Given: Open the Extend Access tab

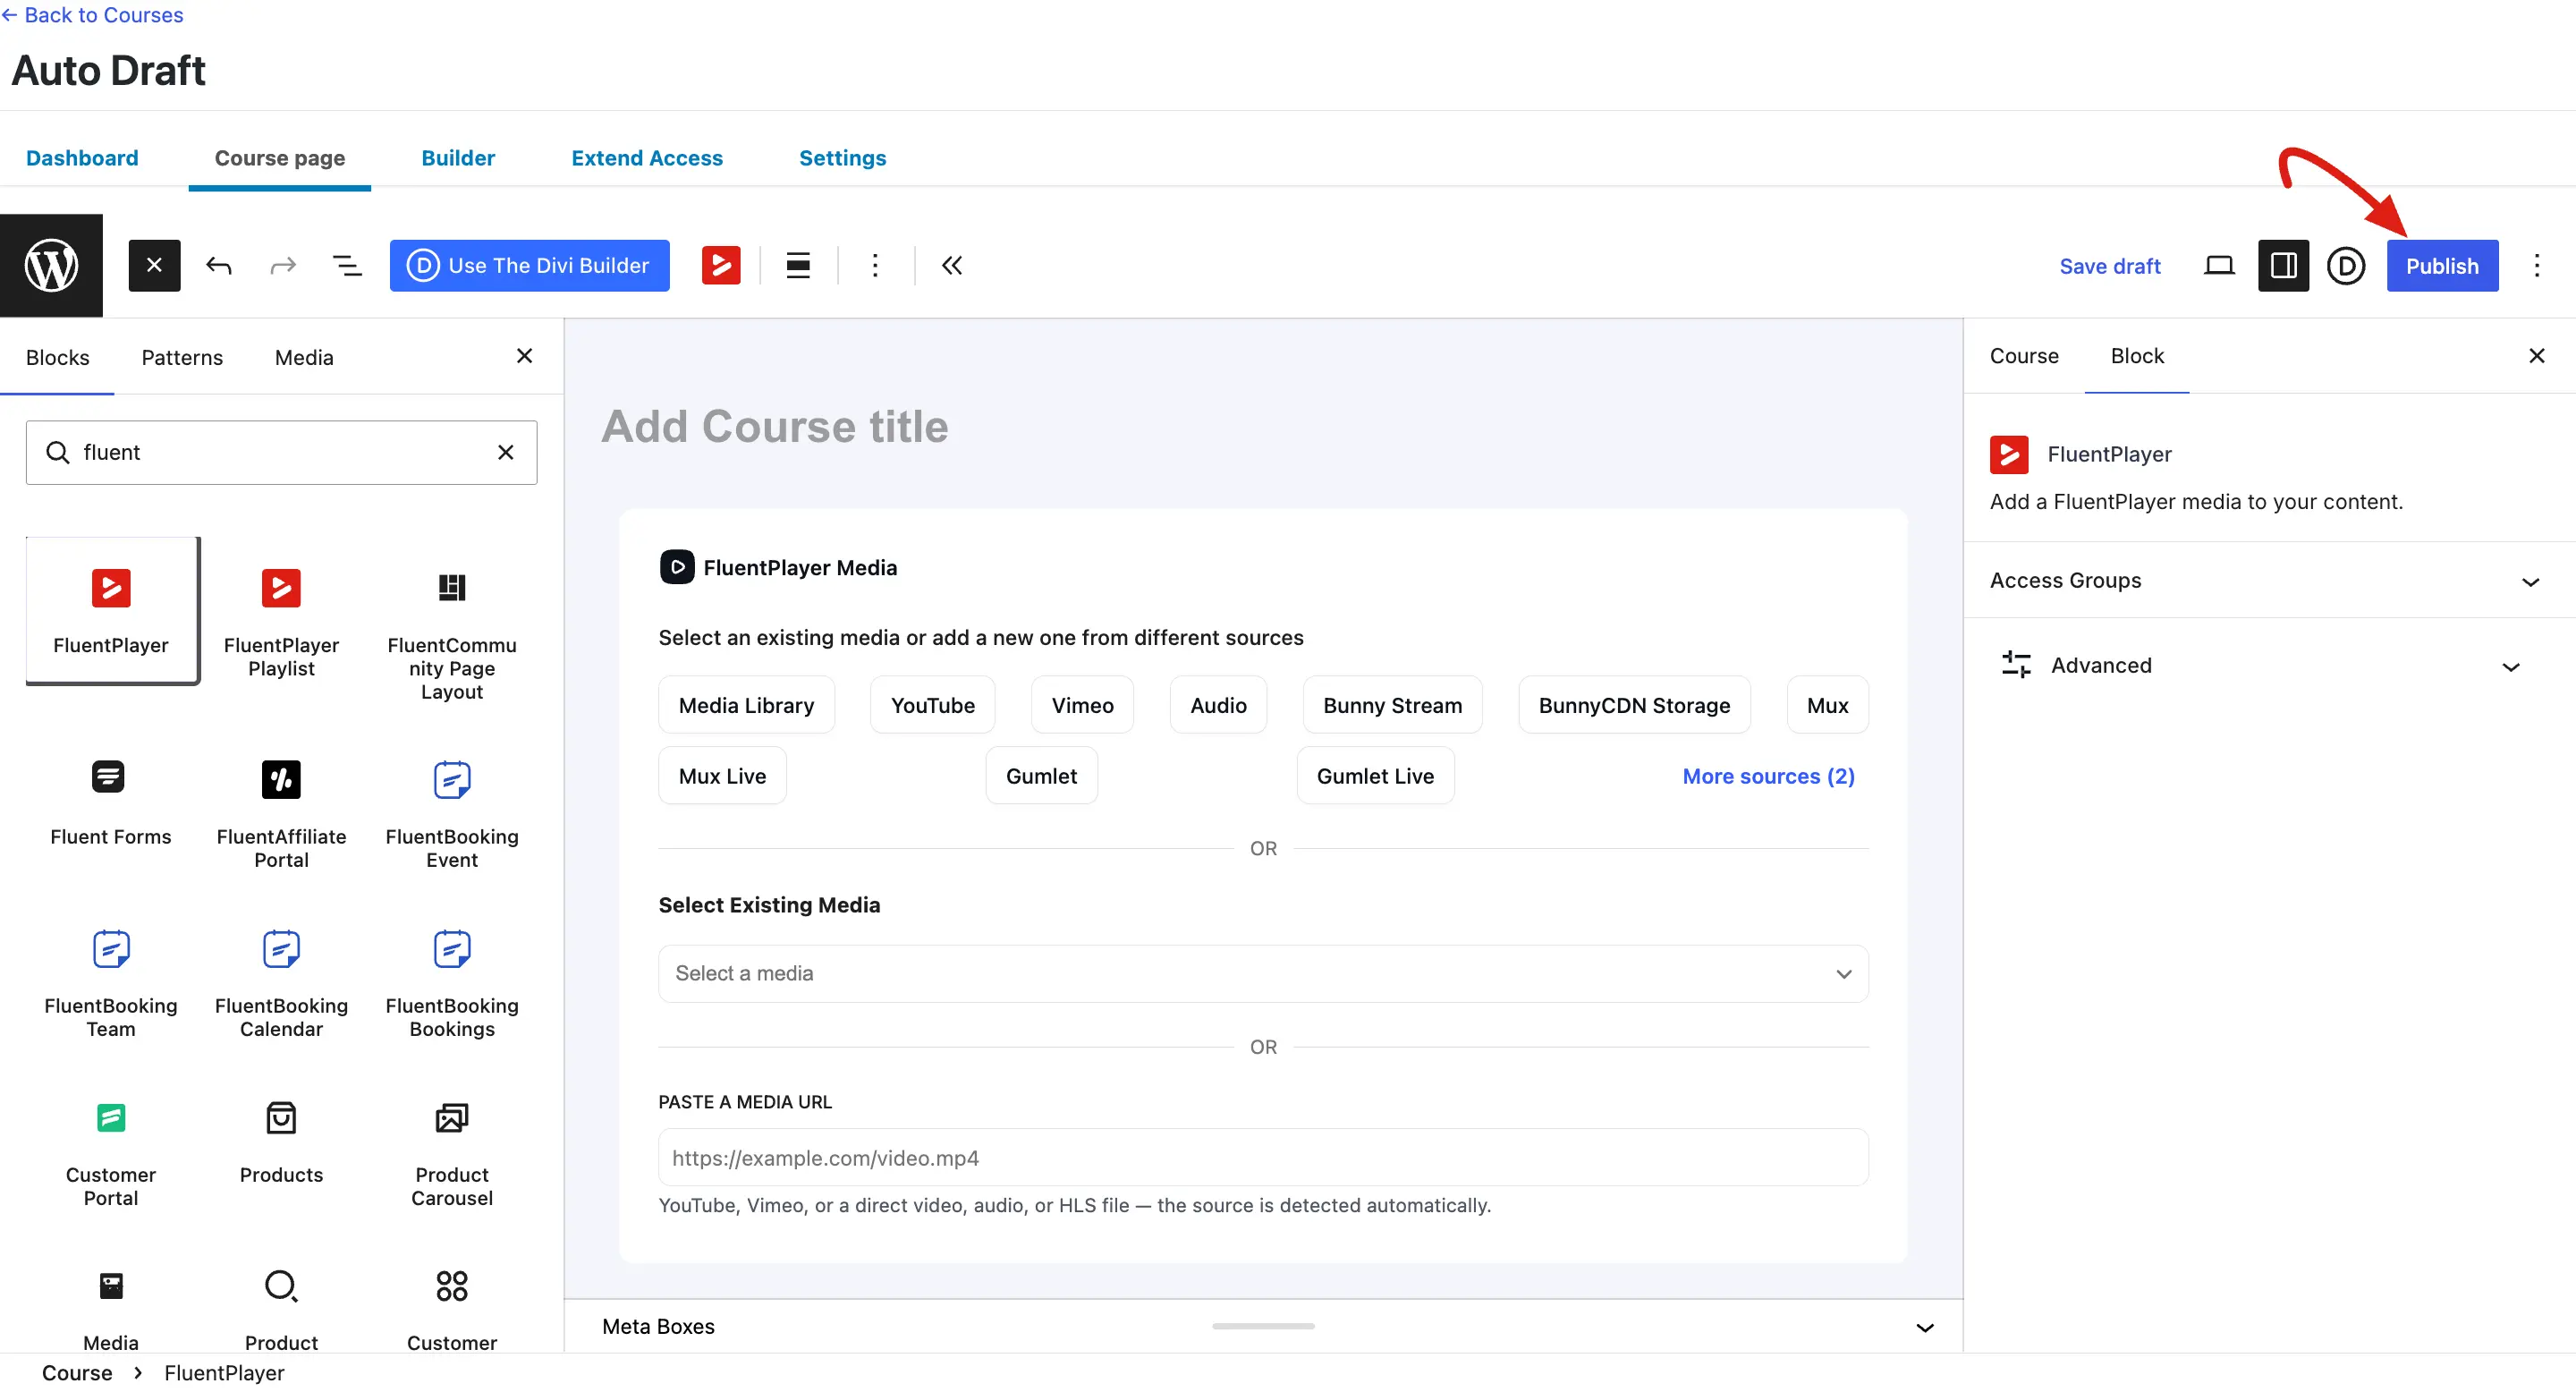Looking at the screenshot, I should (647, 158).
